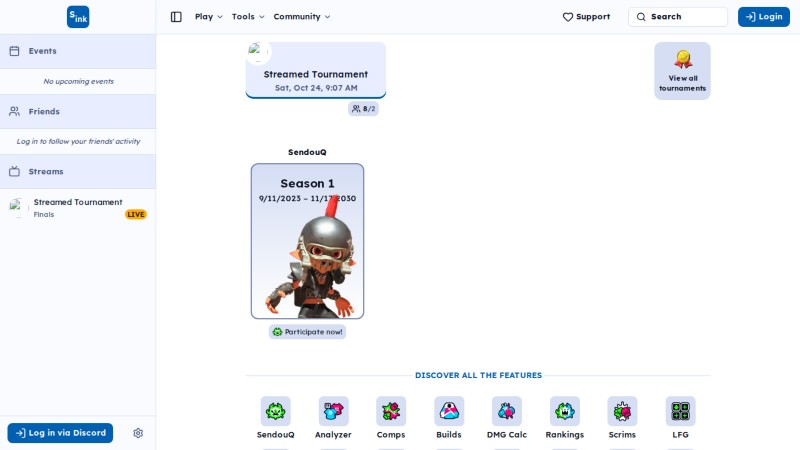Open the LFG feature icon
800x450 pixels.
click(x=681, y=411)
